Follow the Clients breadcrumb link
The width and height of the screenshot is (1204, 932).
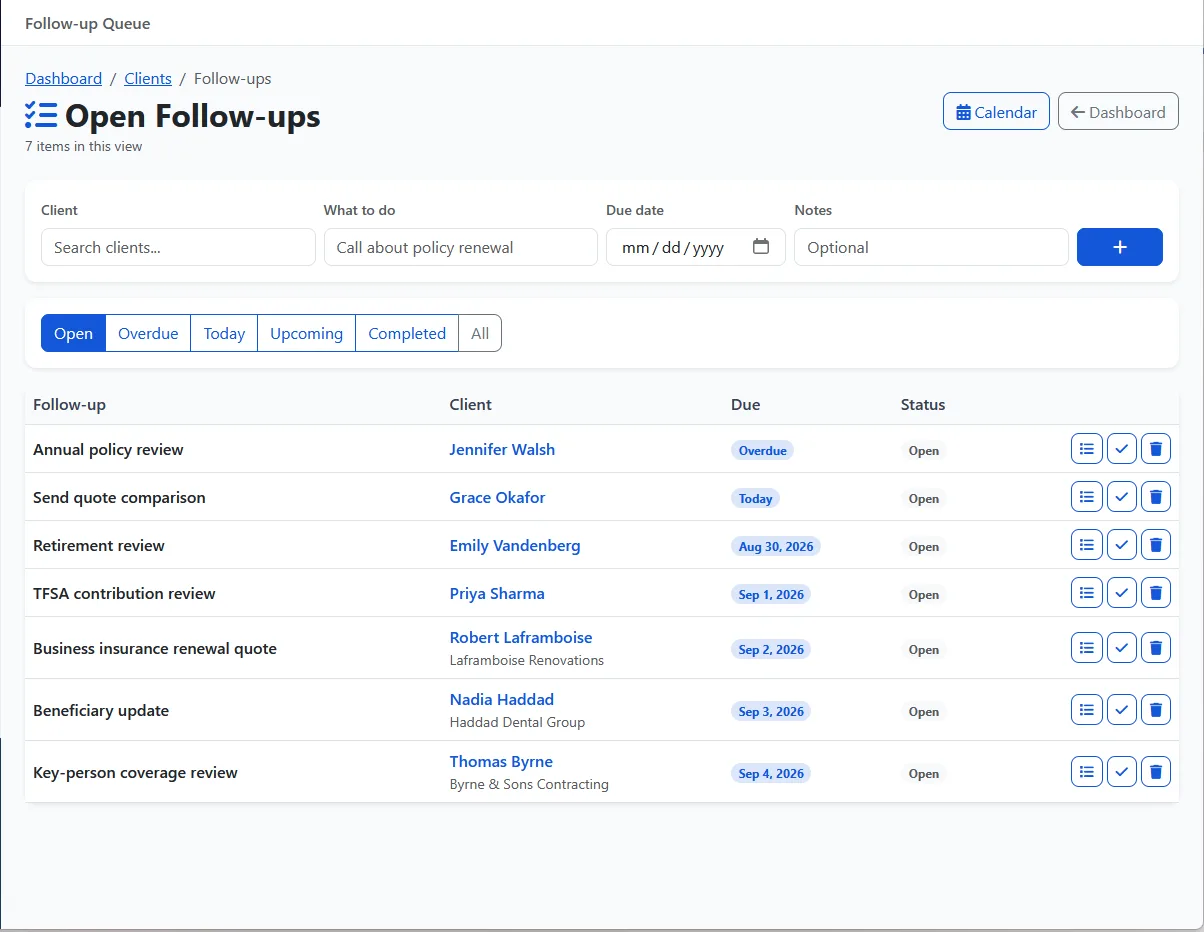(148, 78)
